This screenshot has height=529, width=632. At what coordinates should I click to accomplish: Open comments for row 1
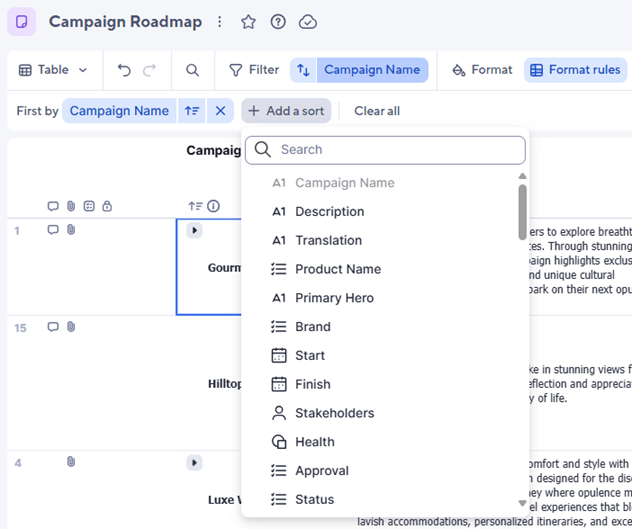pyautogui.click(x=53, y=229)
